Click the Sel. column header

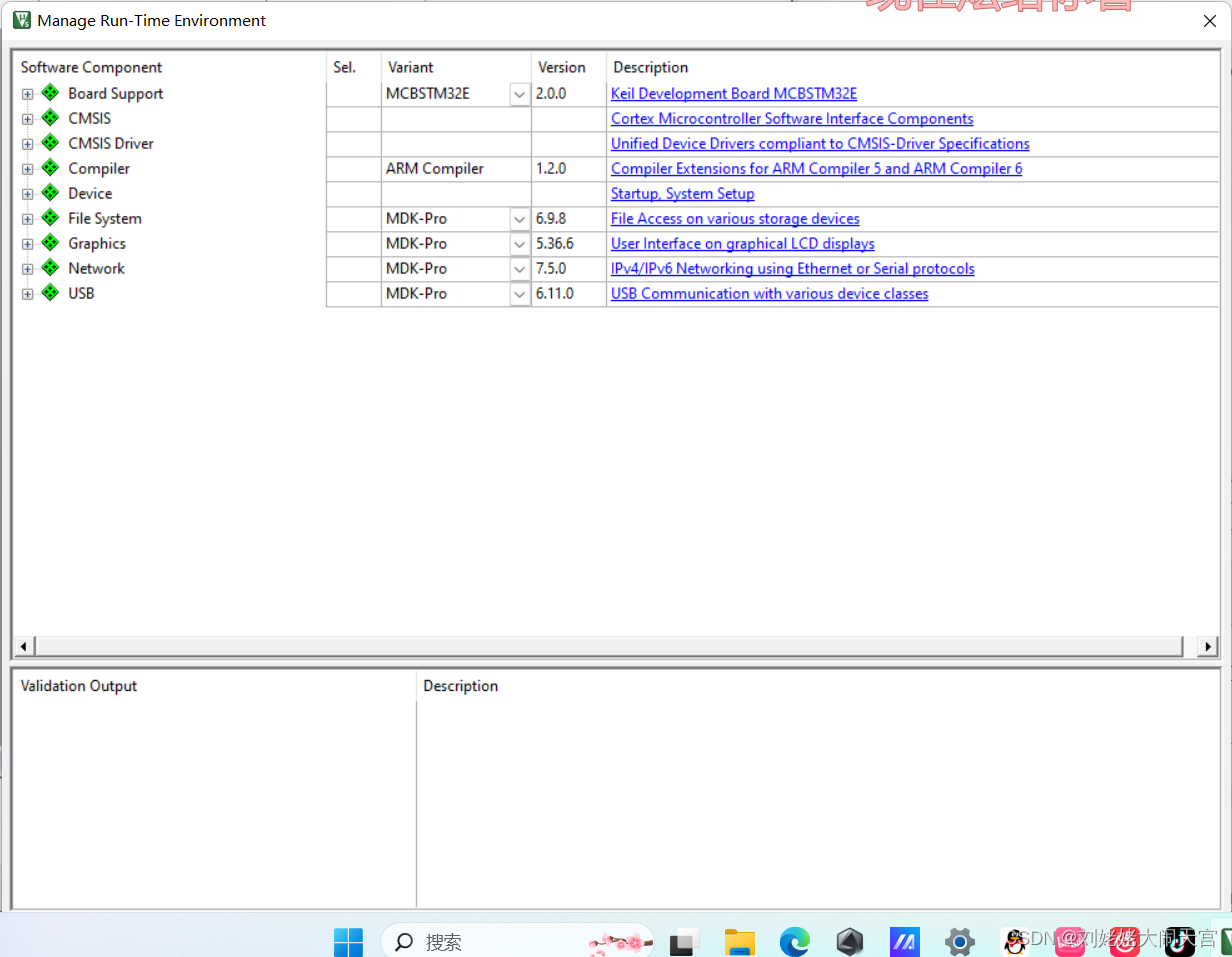pos(344,67)
